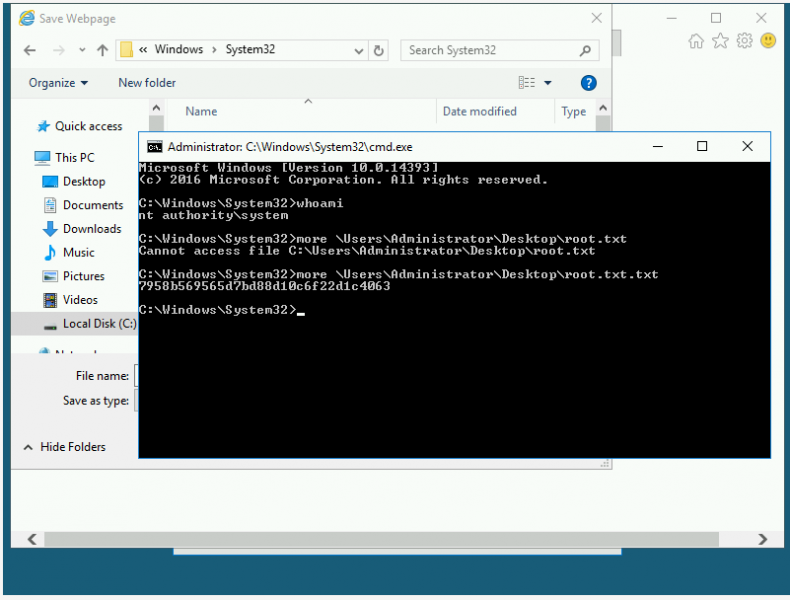The image size is (790, 600).
Task: Click the folder icon in address bar
Action: pyautogui.click(x=126, y=49)
